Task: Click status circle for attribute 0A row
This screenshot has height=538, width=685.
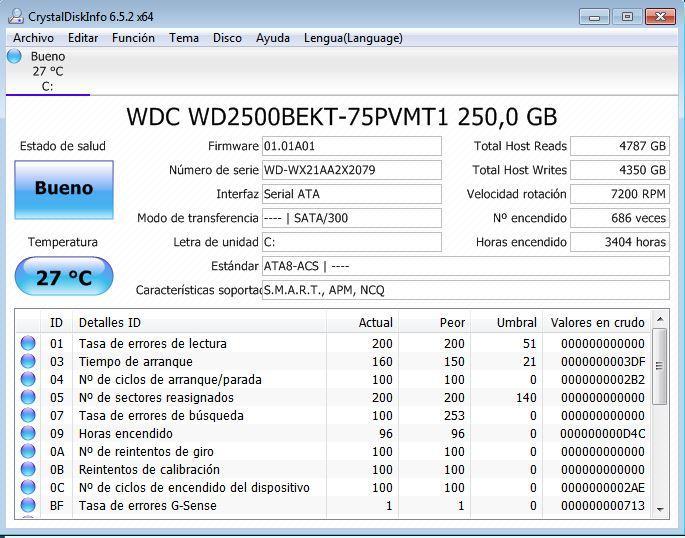Action: [x=28, y=451]
